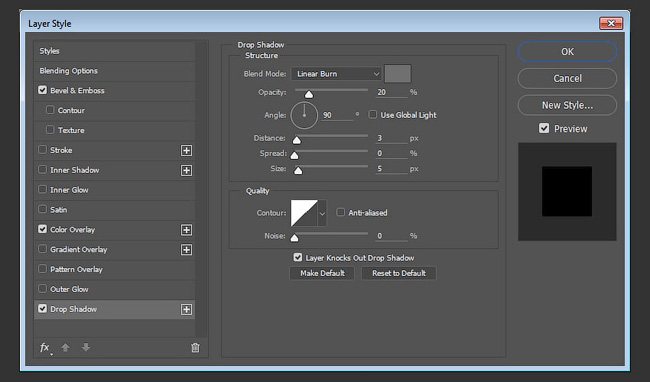Open the shadow color swatch picker
The image size is (650, 382).
pos(398,74)
